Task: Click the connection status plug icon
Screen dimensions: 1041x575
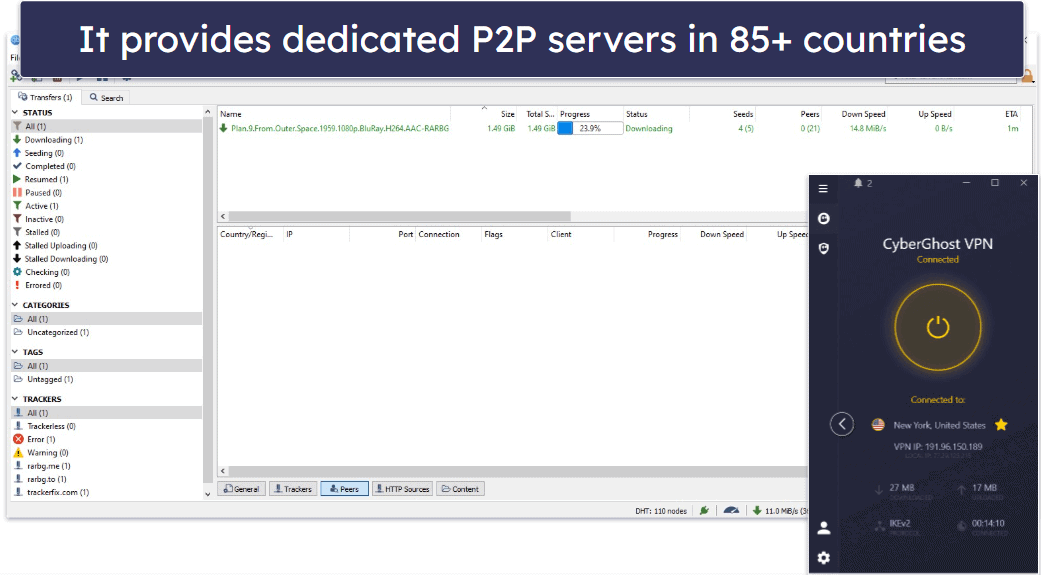Action: pyautogui.click(x=704, y=511)
